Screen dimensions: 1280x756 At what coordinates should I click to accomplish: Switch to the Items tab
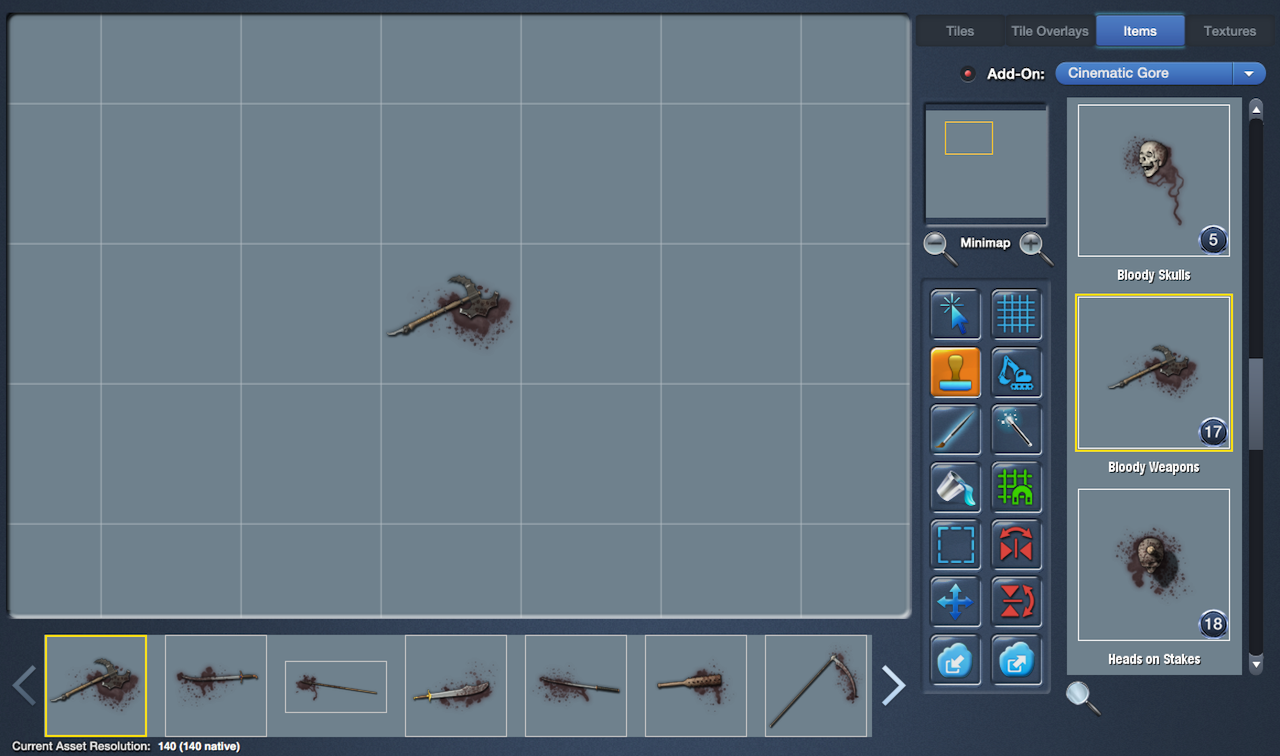(x=1140, y=31)
